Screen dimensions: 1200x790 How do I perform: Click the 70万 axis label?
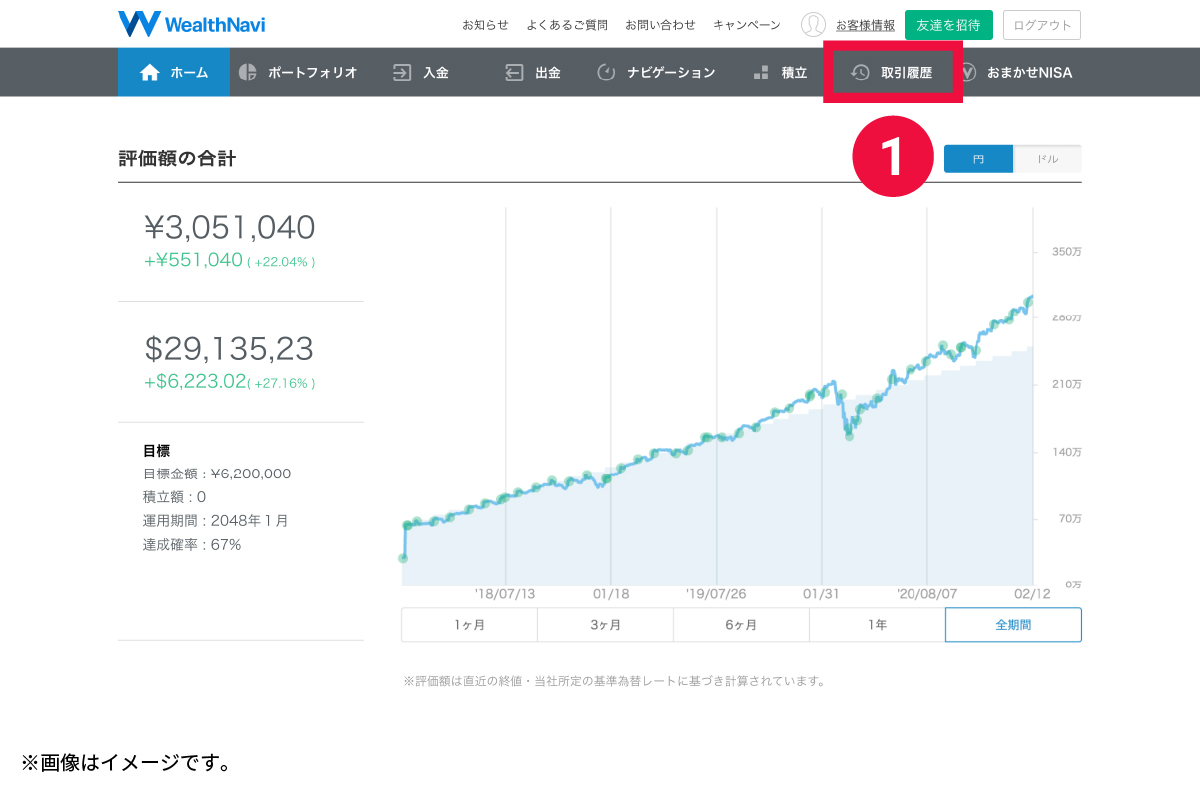(x=1069, y=519)
